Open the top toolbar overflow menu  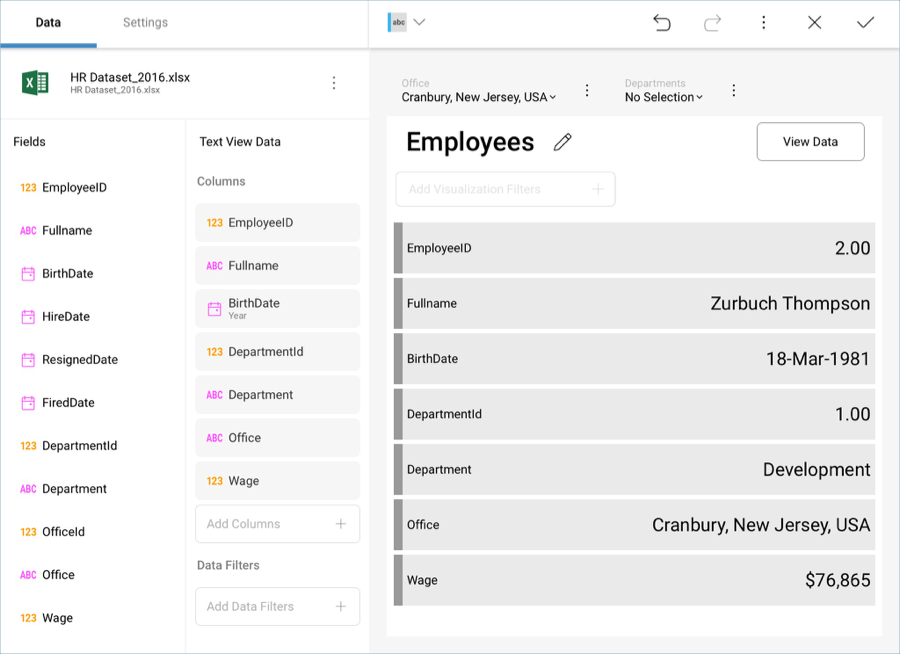click(763, 22)
